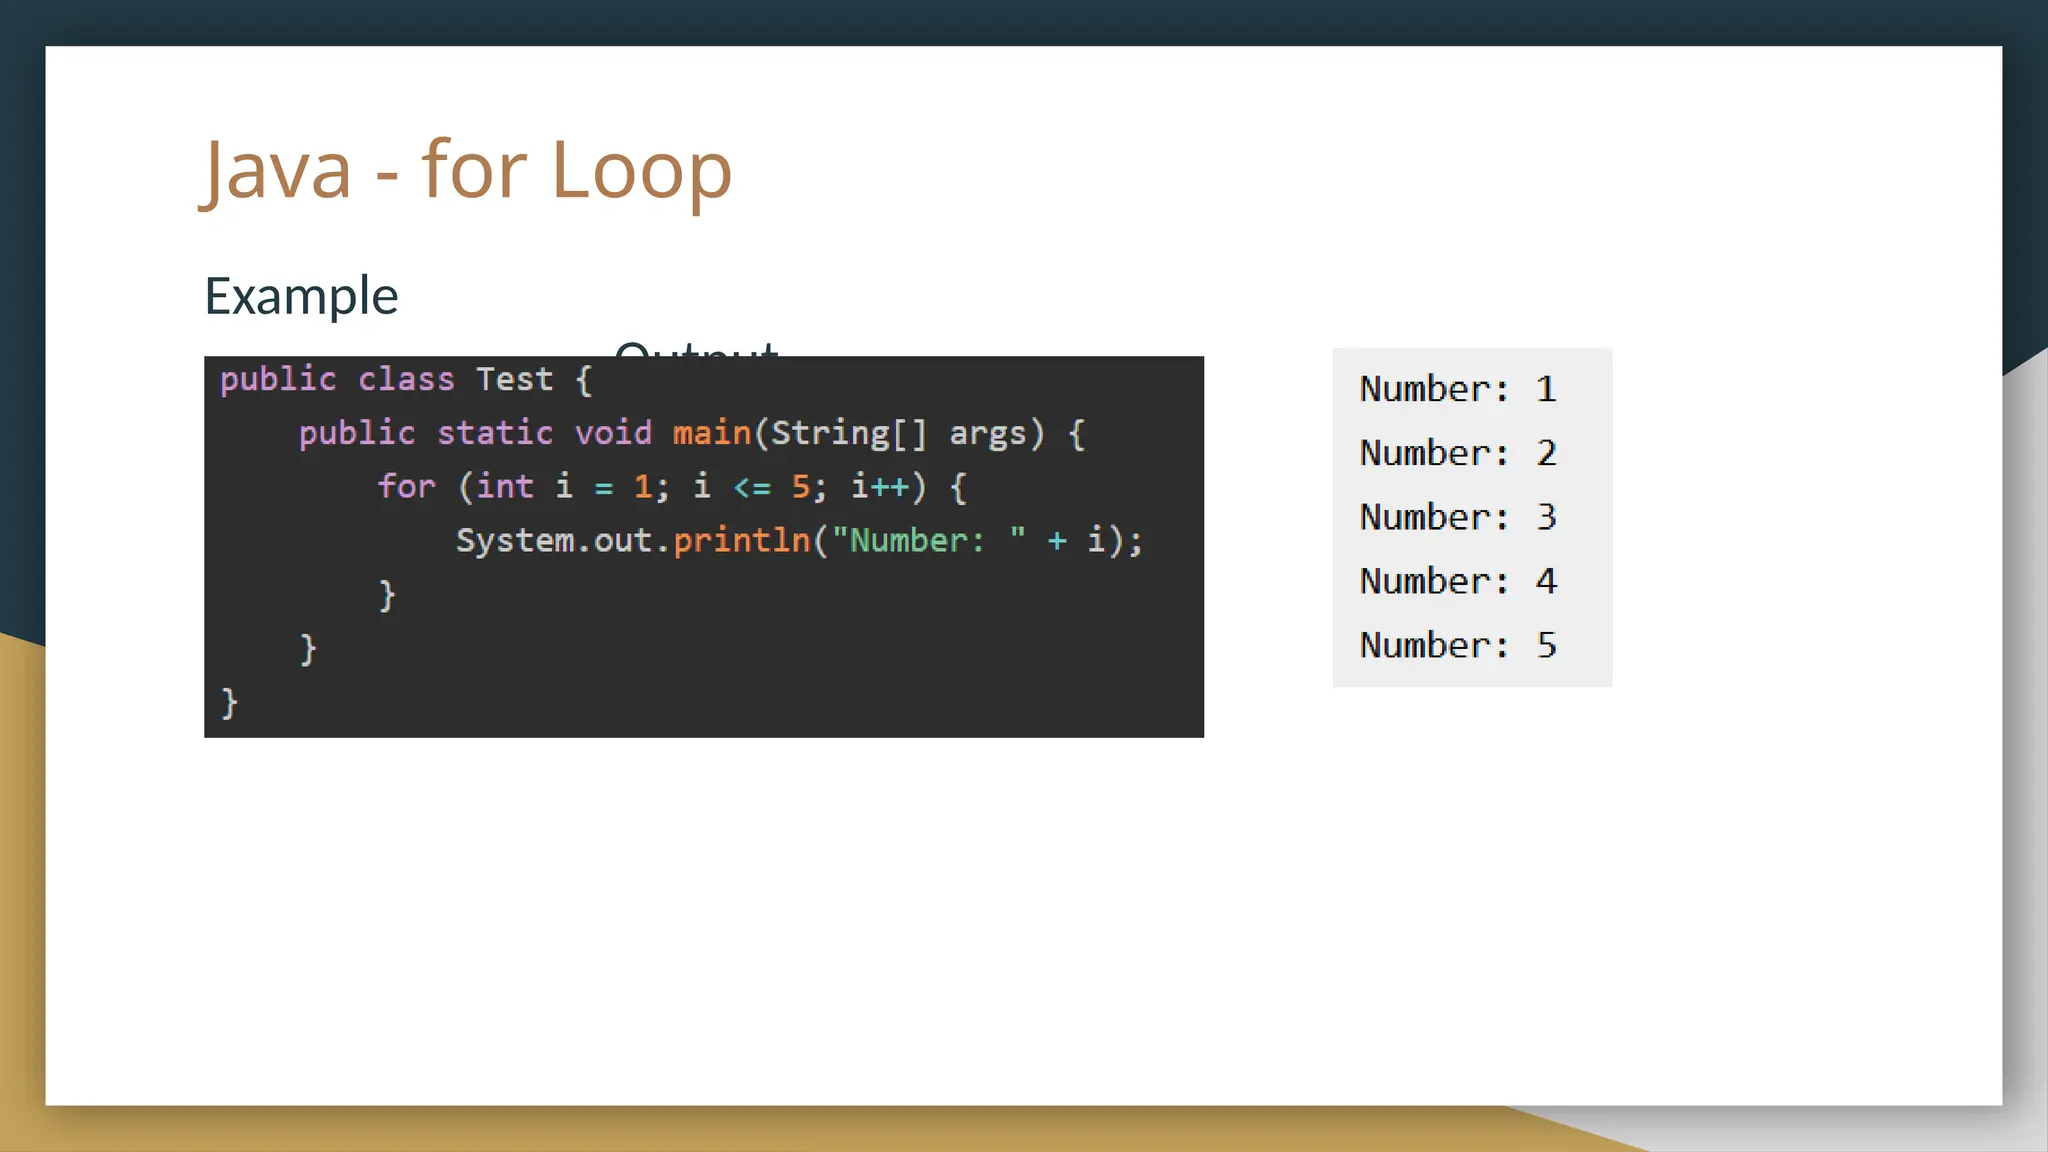Click output line 'Number: 1'
The width and height of the screenshot is (2048, 1152).
pos(1457,389)
